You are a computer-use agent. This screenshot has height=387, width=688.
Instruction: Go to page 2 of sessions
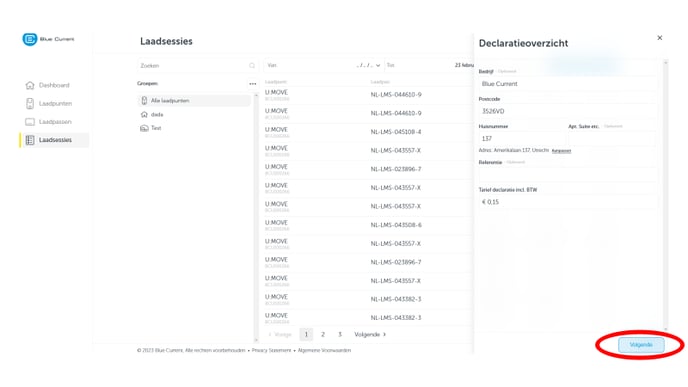323,334
